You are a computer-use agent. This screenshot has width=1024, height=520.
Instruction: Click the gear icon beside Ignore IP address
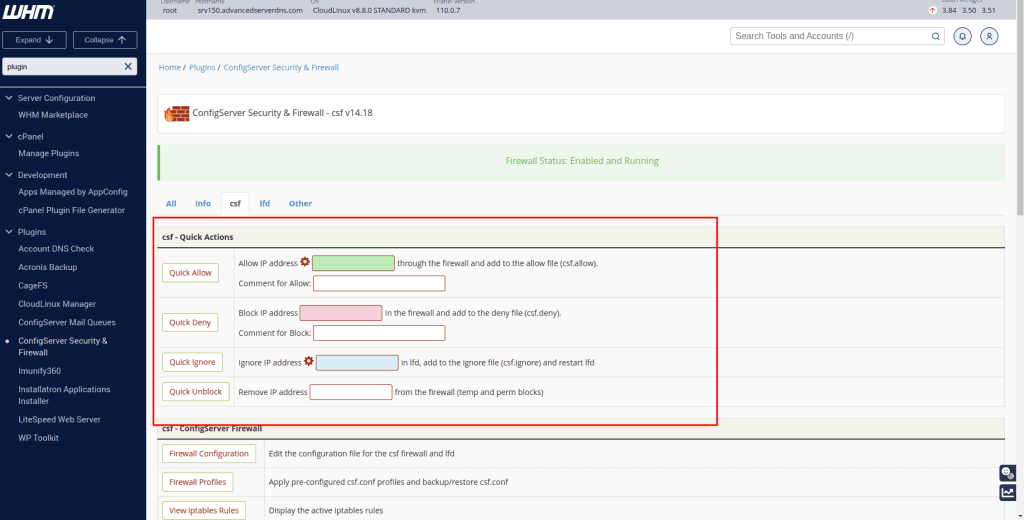coord(309,361)
